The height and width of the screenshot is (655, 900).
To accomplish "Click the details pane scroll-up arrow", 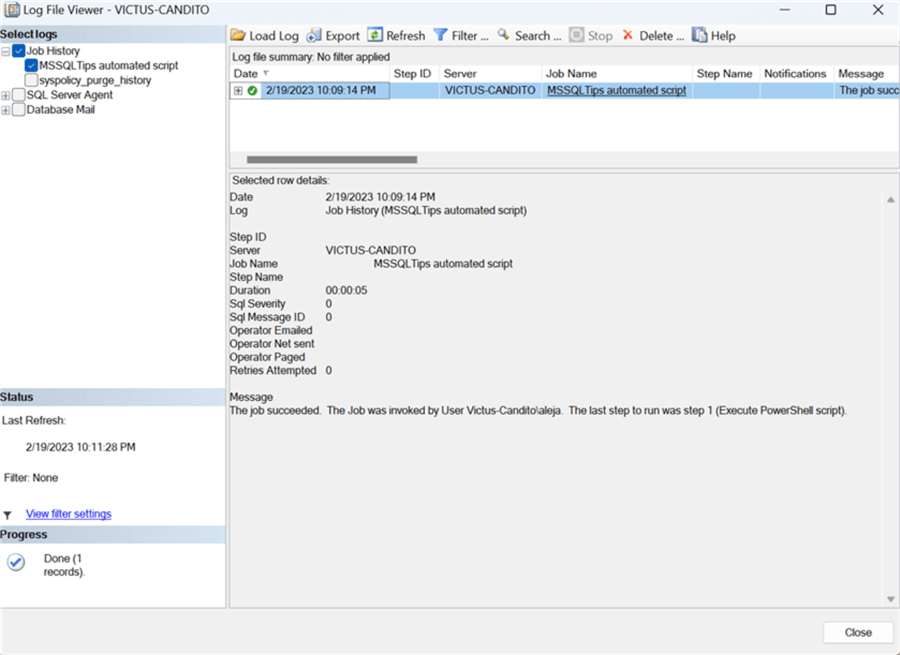I will [x=890, y=200].
